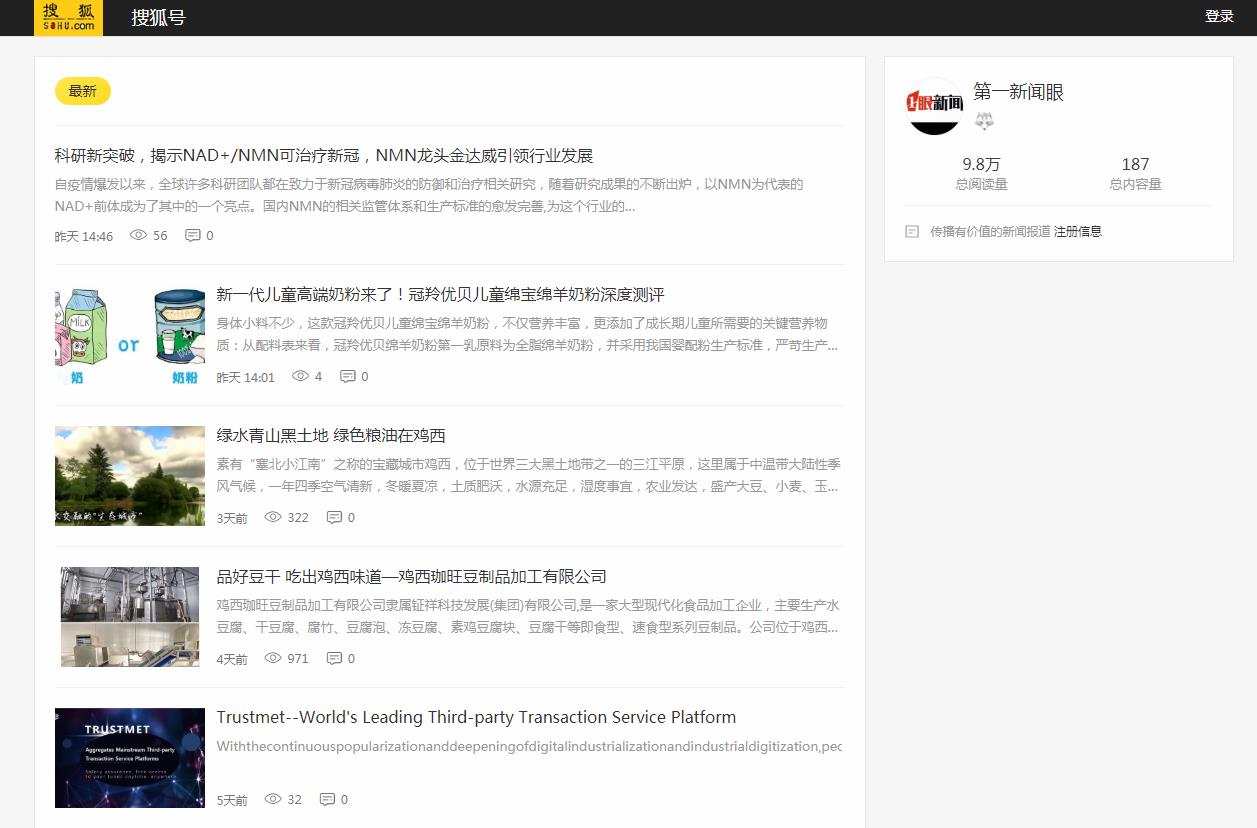Log in via the 登录 link
The height and width of the screenshot is (828, 1257).
click(1219, 16)
